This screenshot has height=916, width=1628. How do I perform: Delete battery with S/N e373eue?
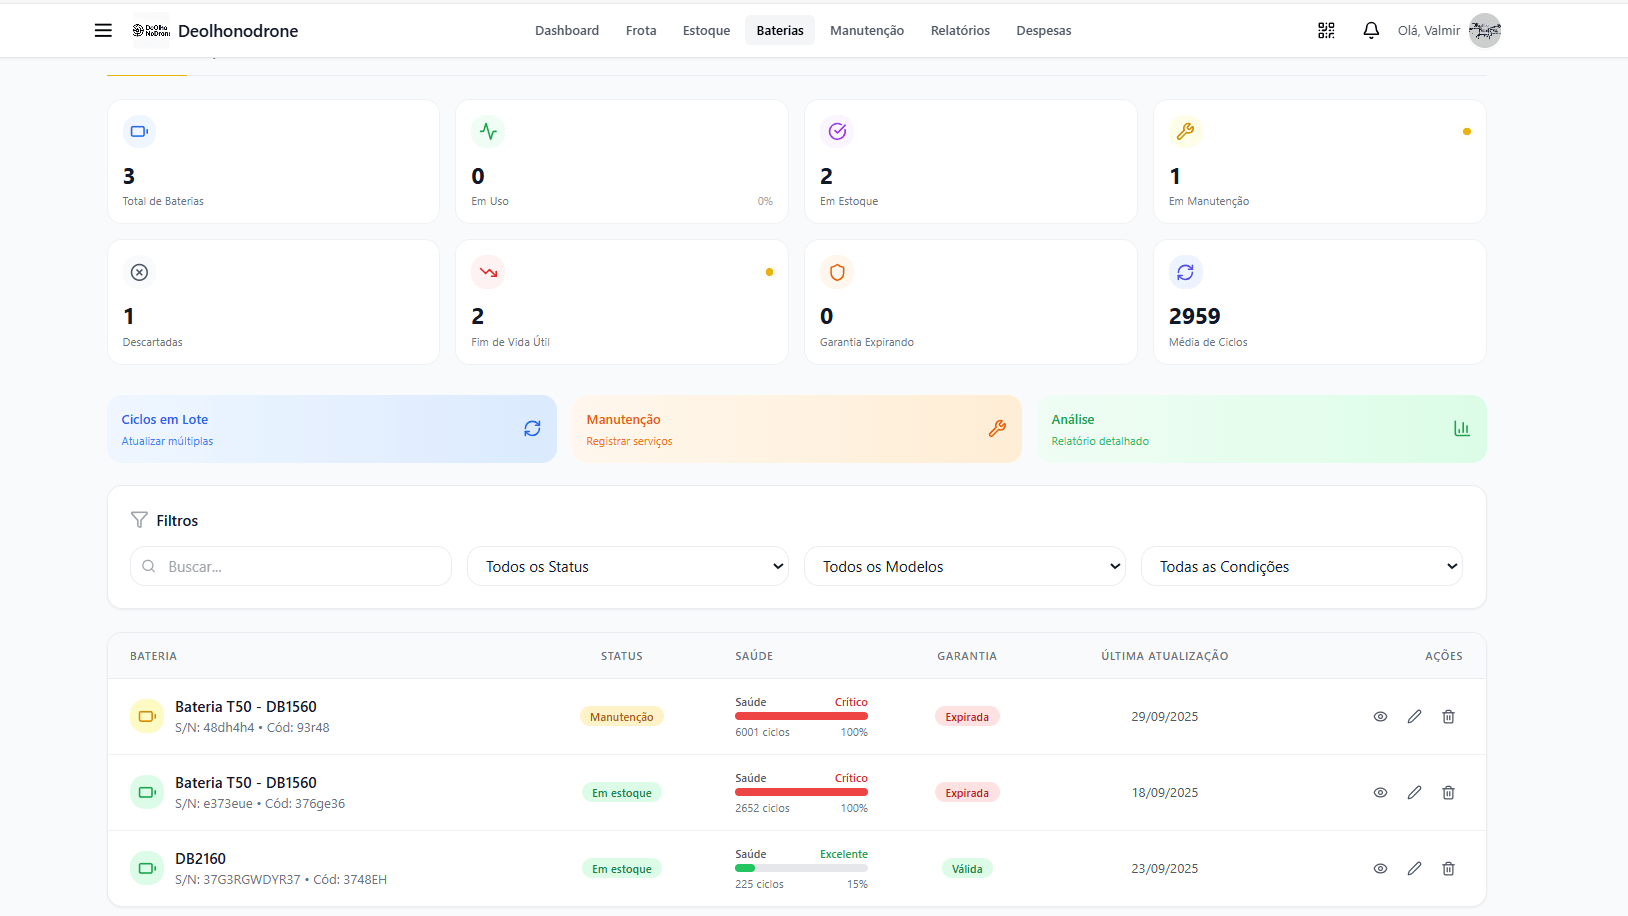point(1448,792)
